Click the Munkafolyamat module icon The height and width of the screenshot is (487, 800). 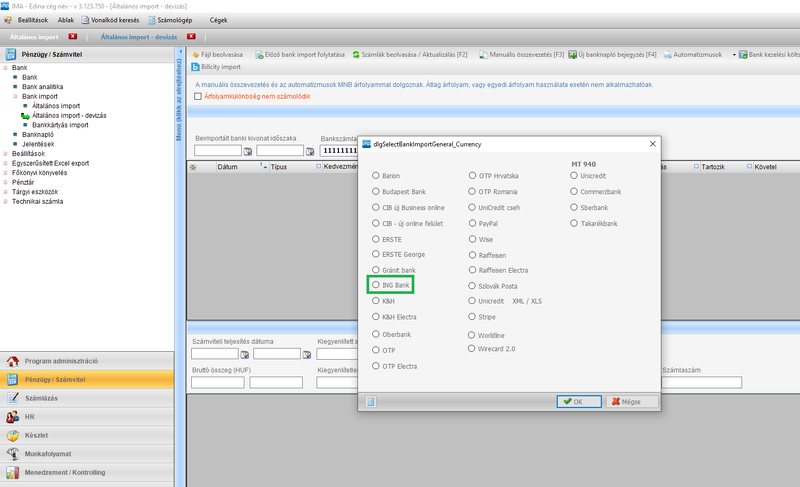[12, 454]
